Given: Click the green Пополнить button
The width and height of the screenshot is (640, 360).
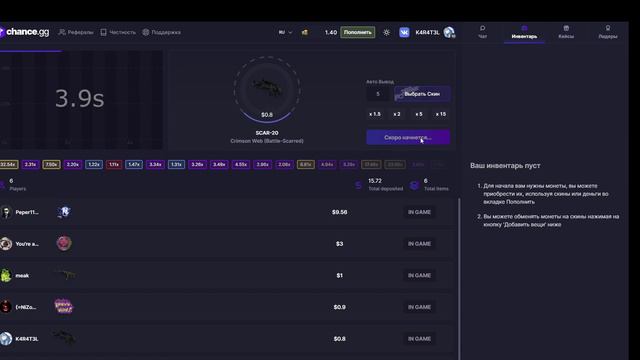Looking at the screenshot, I should pos(358,32).
